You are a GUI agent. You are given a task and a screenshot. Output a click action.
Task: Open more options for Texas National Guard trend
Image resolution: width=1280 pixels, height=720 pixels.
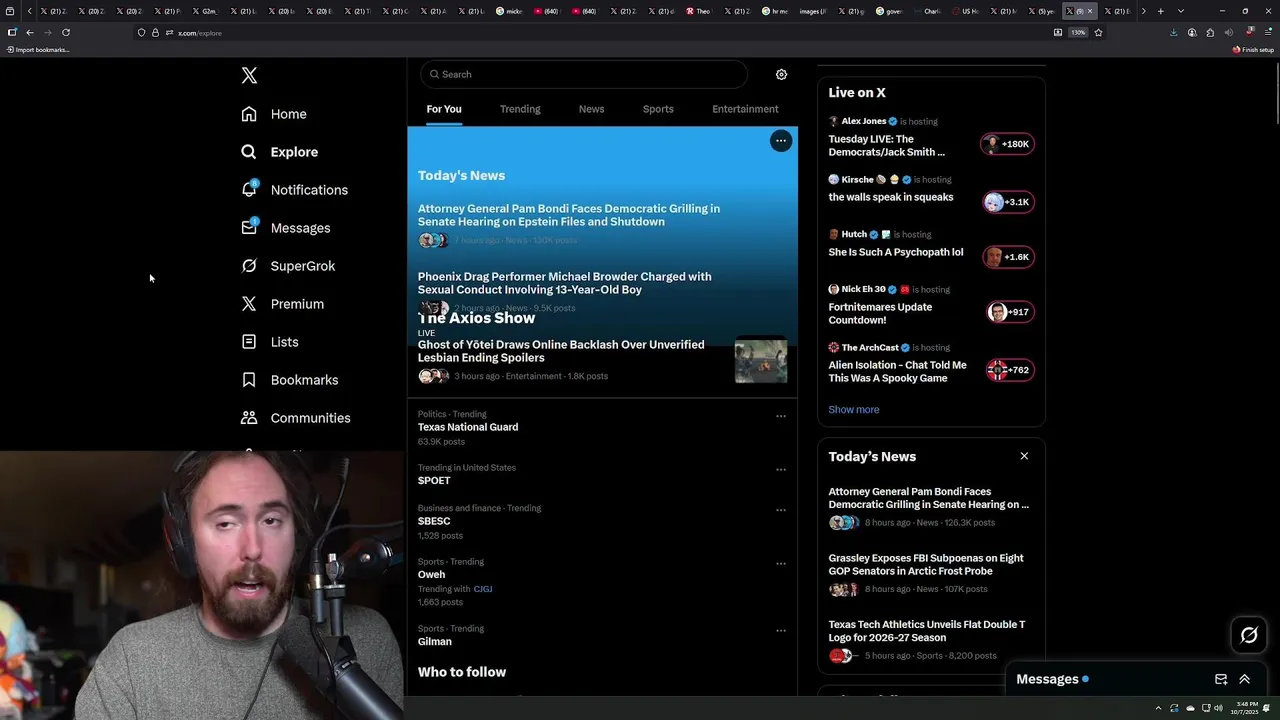[781, 416]
